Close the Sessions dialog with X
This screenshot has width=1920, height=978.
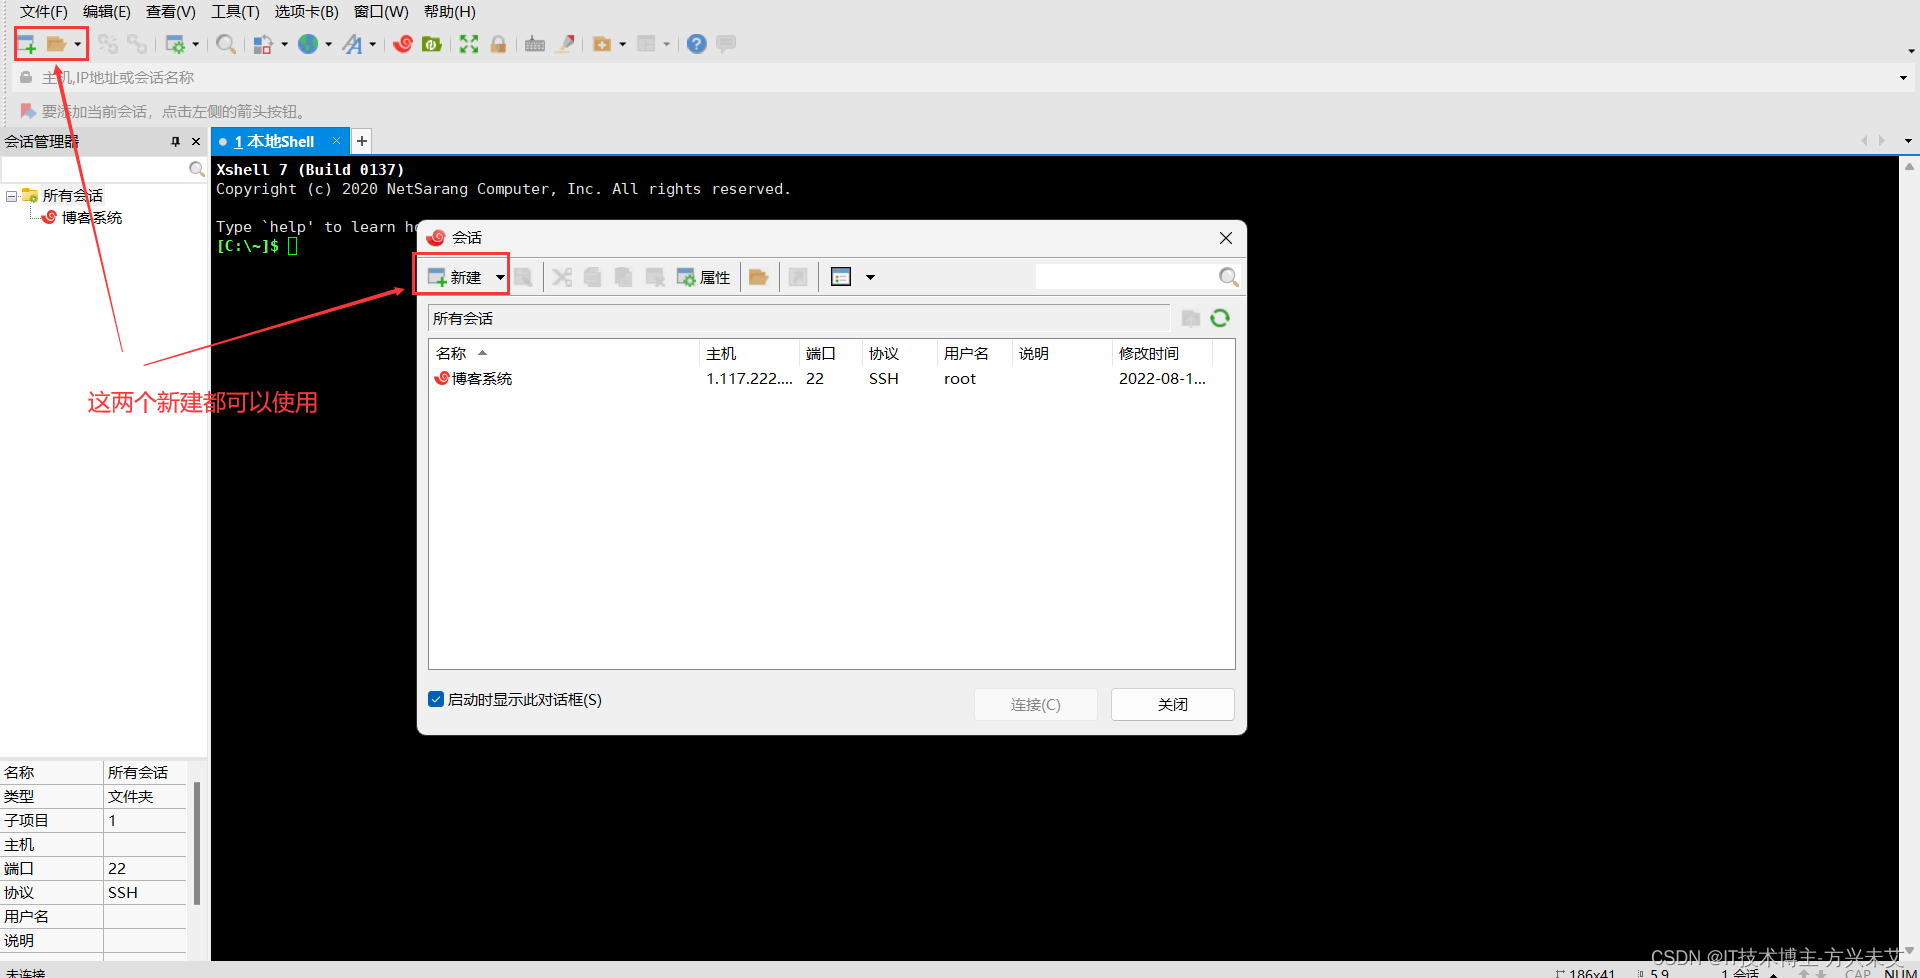tap(1225, 238)
